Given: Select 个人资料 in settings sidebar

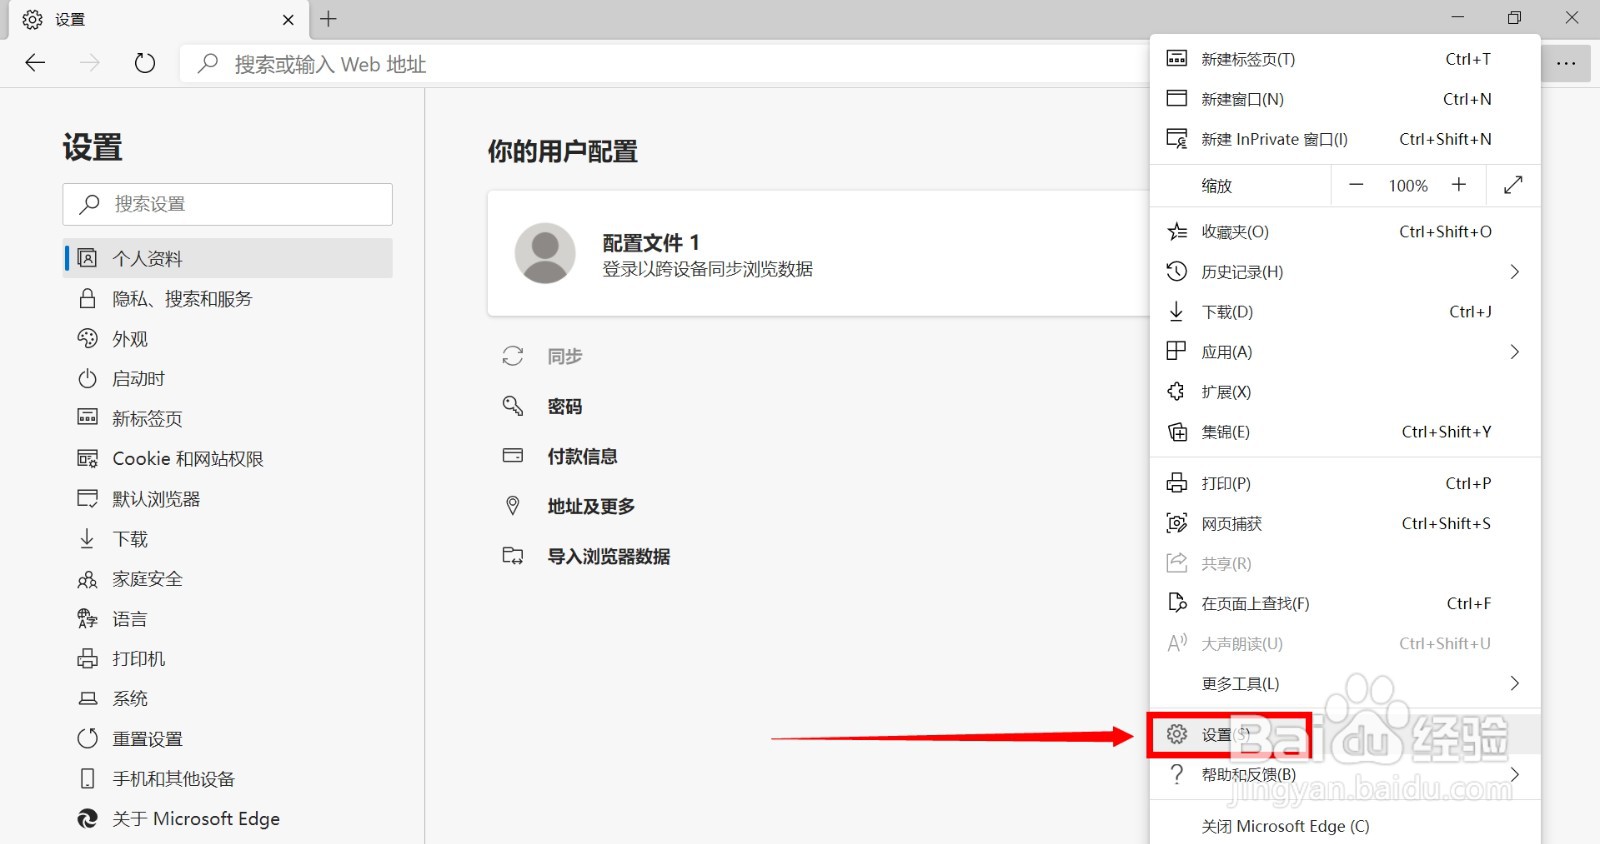Looking at the screenshot, I should (228, 258).
